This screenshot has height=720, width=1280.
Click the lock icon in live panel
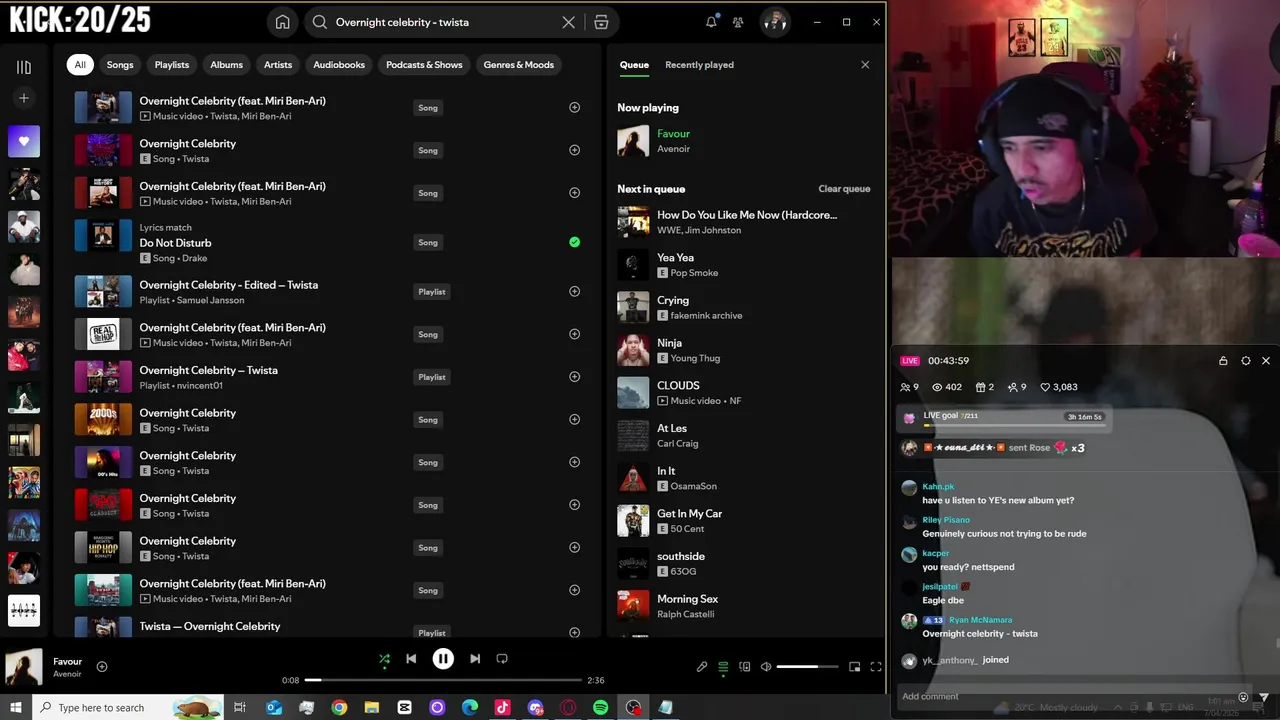1223,361
